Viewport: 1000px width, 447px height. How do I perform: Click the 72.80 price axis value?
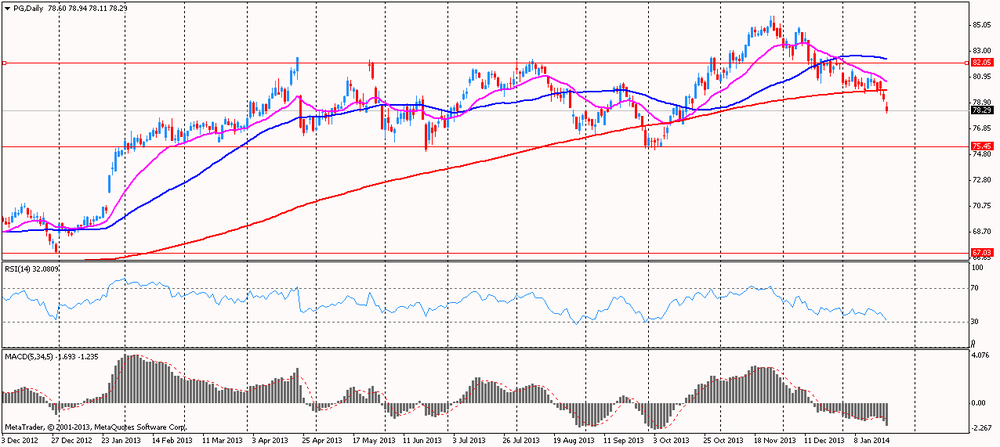980,180
